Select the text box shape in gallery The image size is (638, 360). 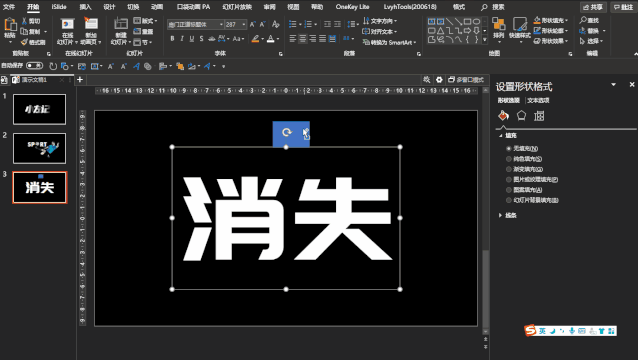click(x=431, y=22)
